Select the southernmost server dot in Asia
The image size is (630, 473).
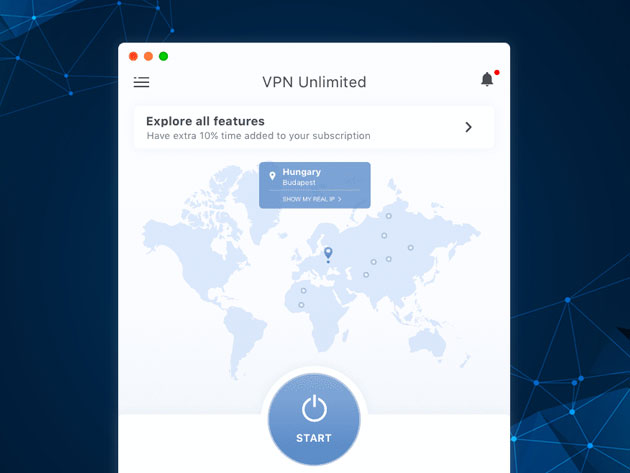pos(366,275)
